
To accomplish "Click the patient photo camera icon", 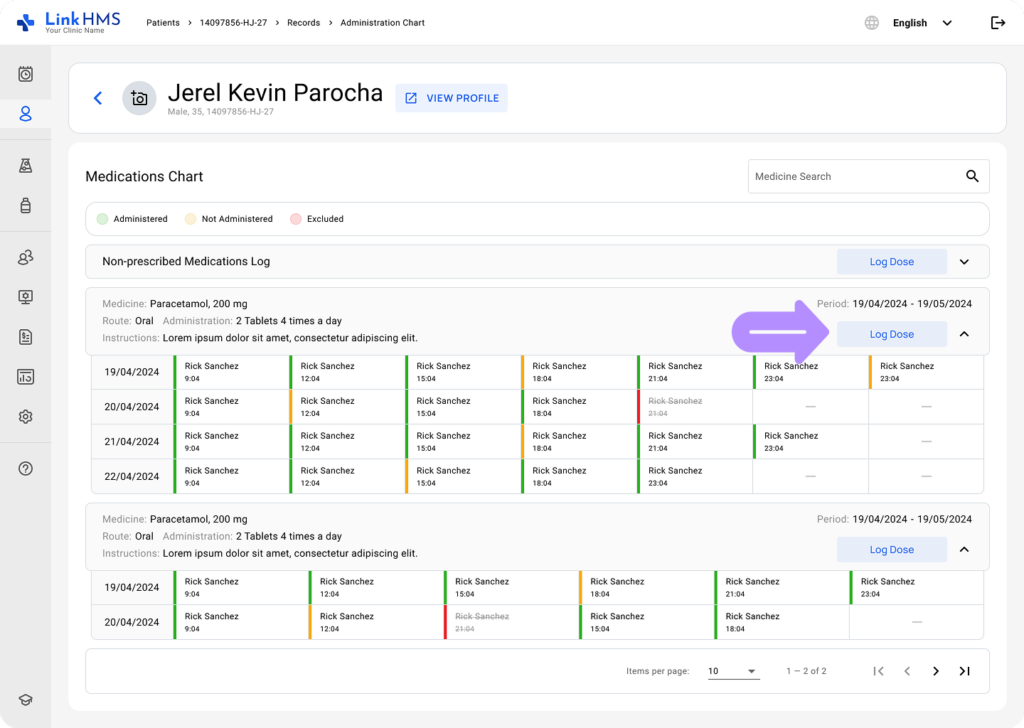I will click(x=139, y=98).
